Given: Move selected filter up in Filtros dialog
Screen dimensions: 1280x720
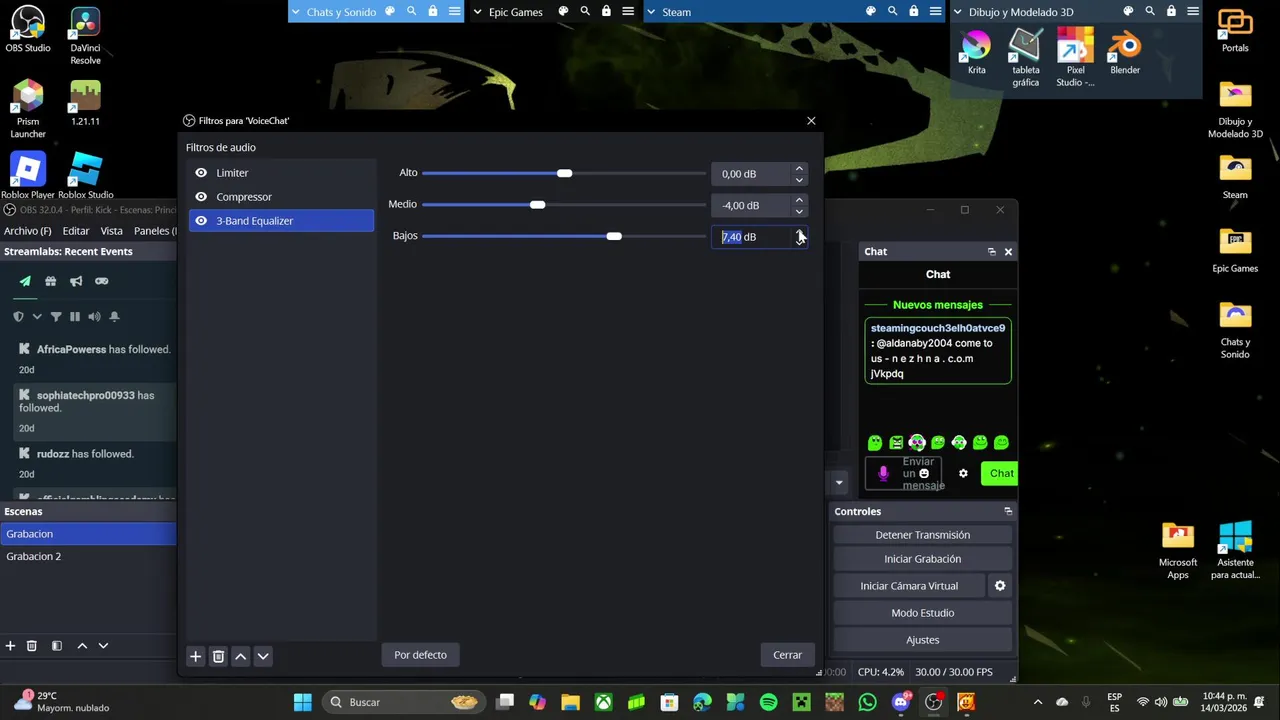Looking at the screenshot, I should tap(241, 656).
